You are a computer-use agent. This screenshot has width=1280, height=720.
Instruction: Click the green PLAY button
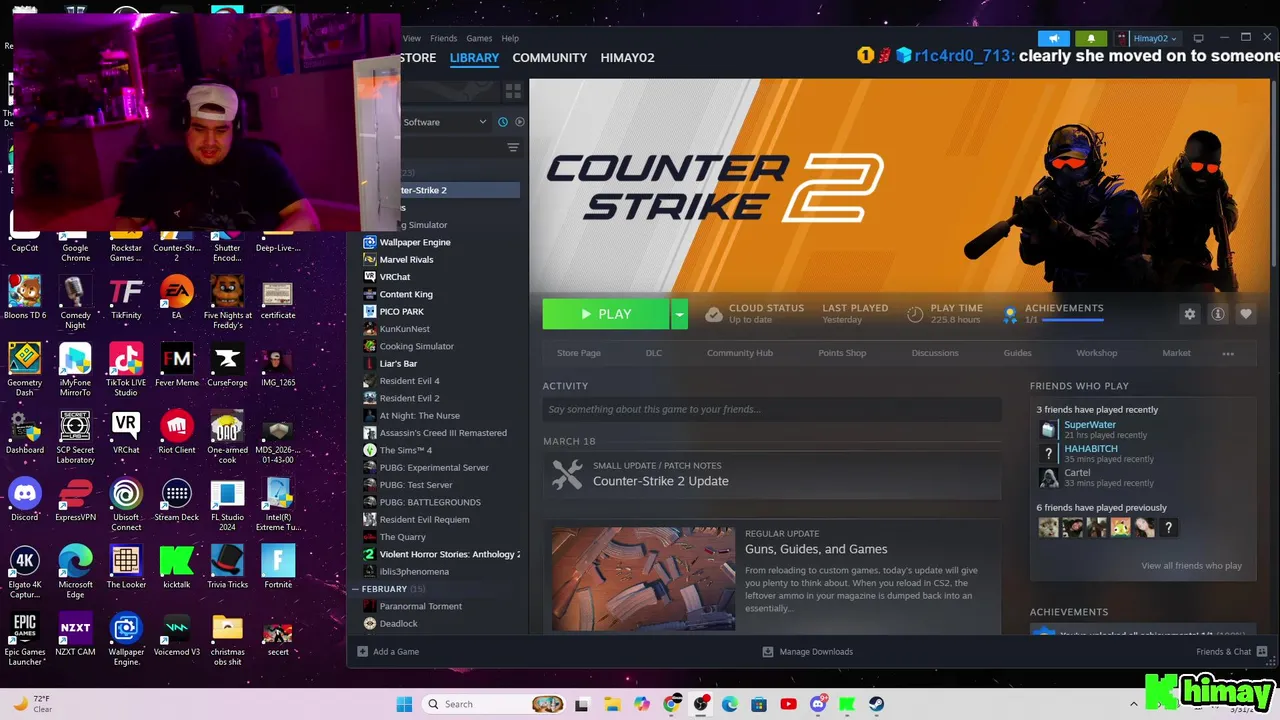[x=606, y=314]
